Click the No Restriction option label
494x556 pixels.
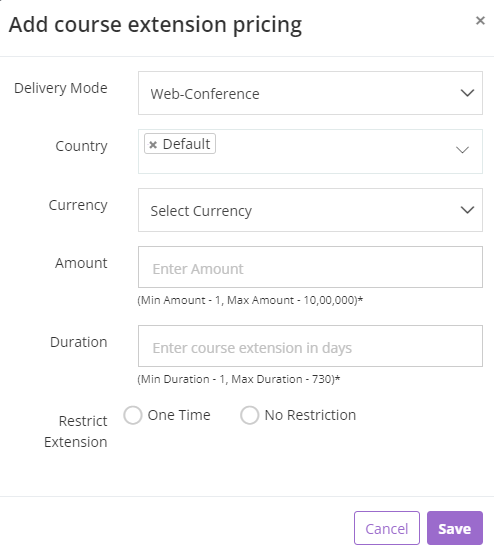(x=310, y=415)
